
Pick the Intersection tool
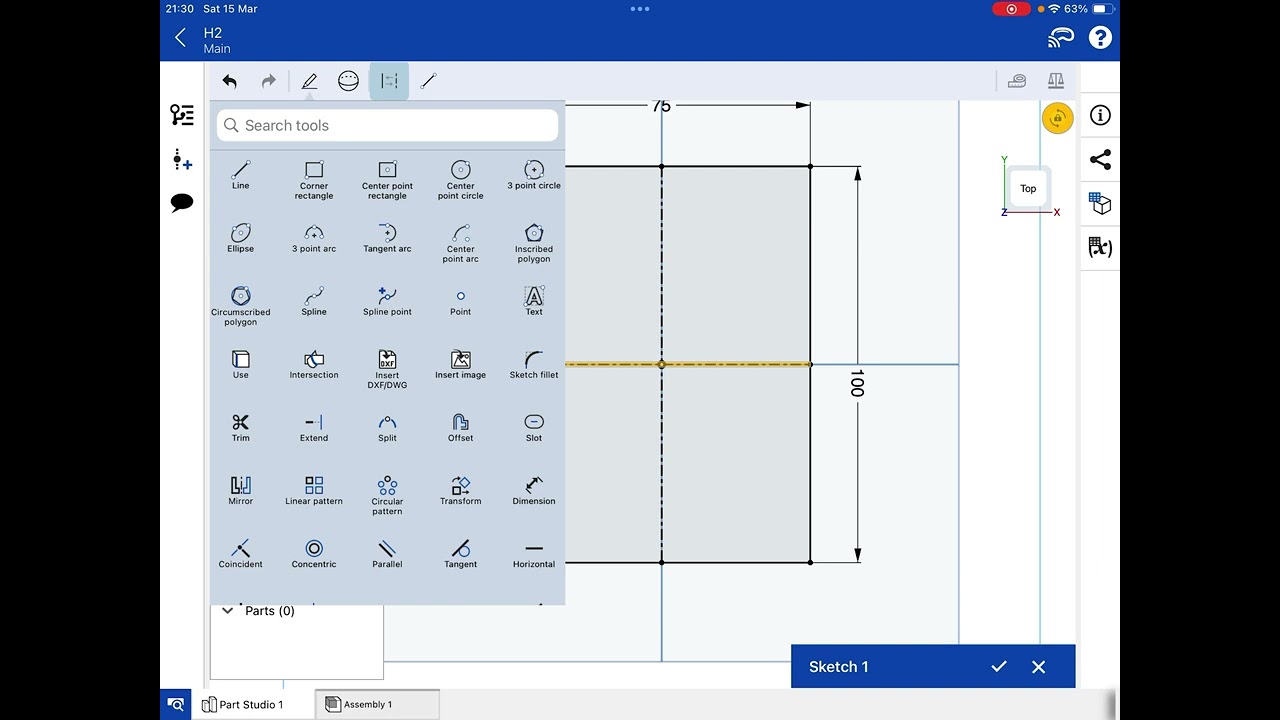314,364
